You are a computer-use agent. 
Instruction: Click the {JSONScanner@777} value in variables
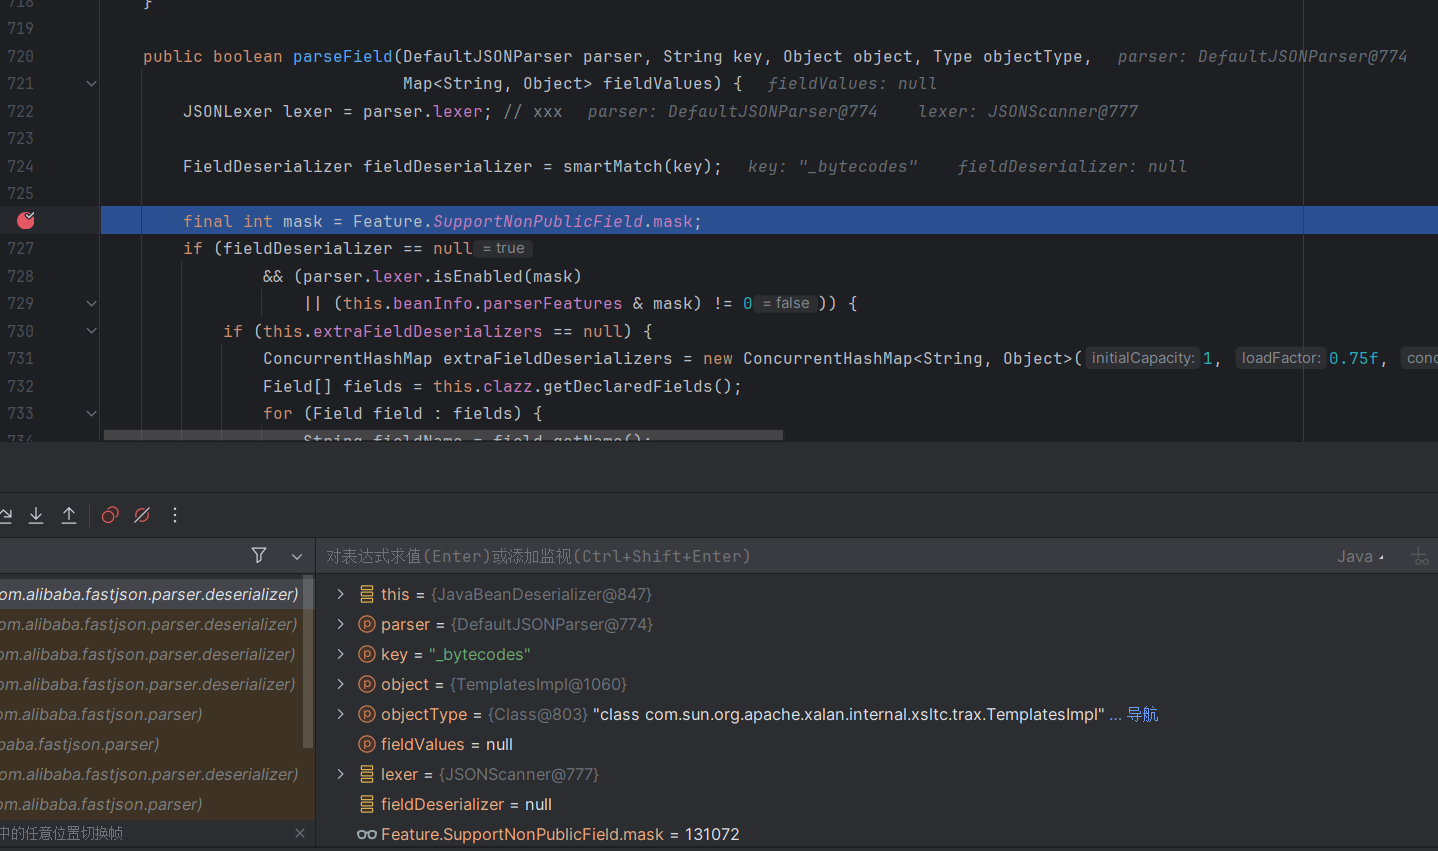pos(519,774)
